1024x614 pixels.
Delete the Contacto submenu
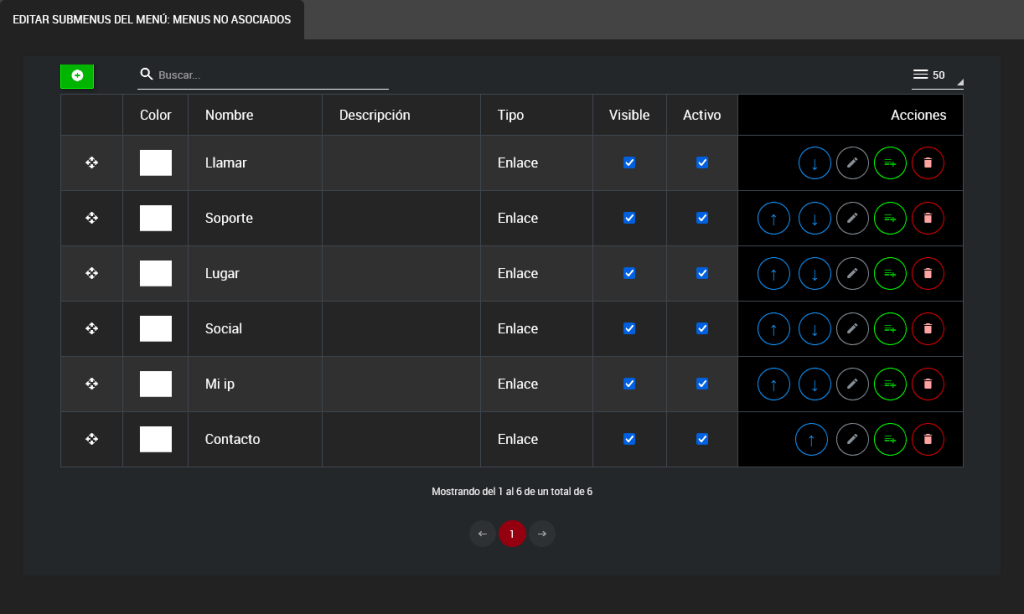click(x=928, y=439)
